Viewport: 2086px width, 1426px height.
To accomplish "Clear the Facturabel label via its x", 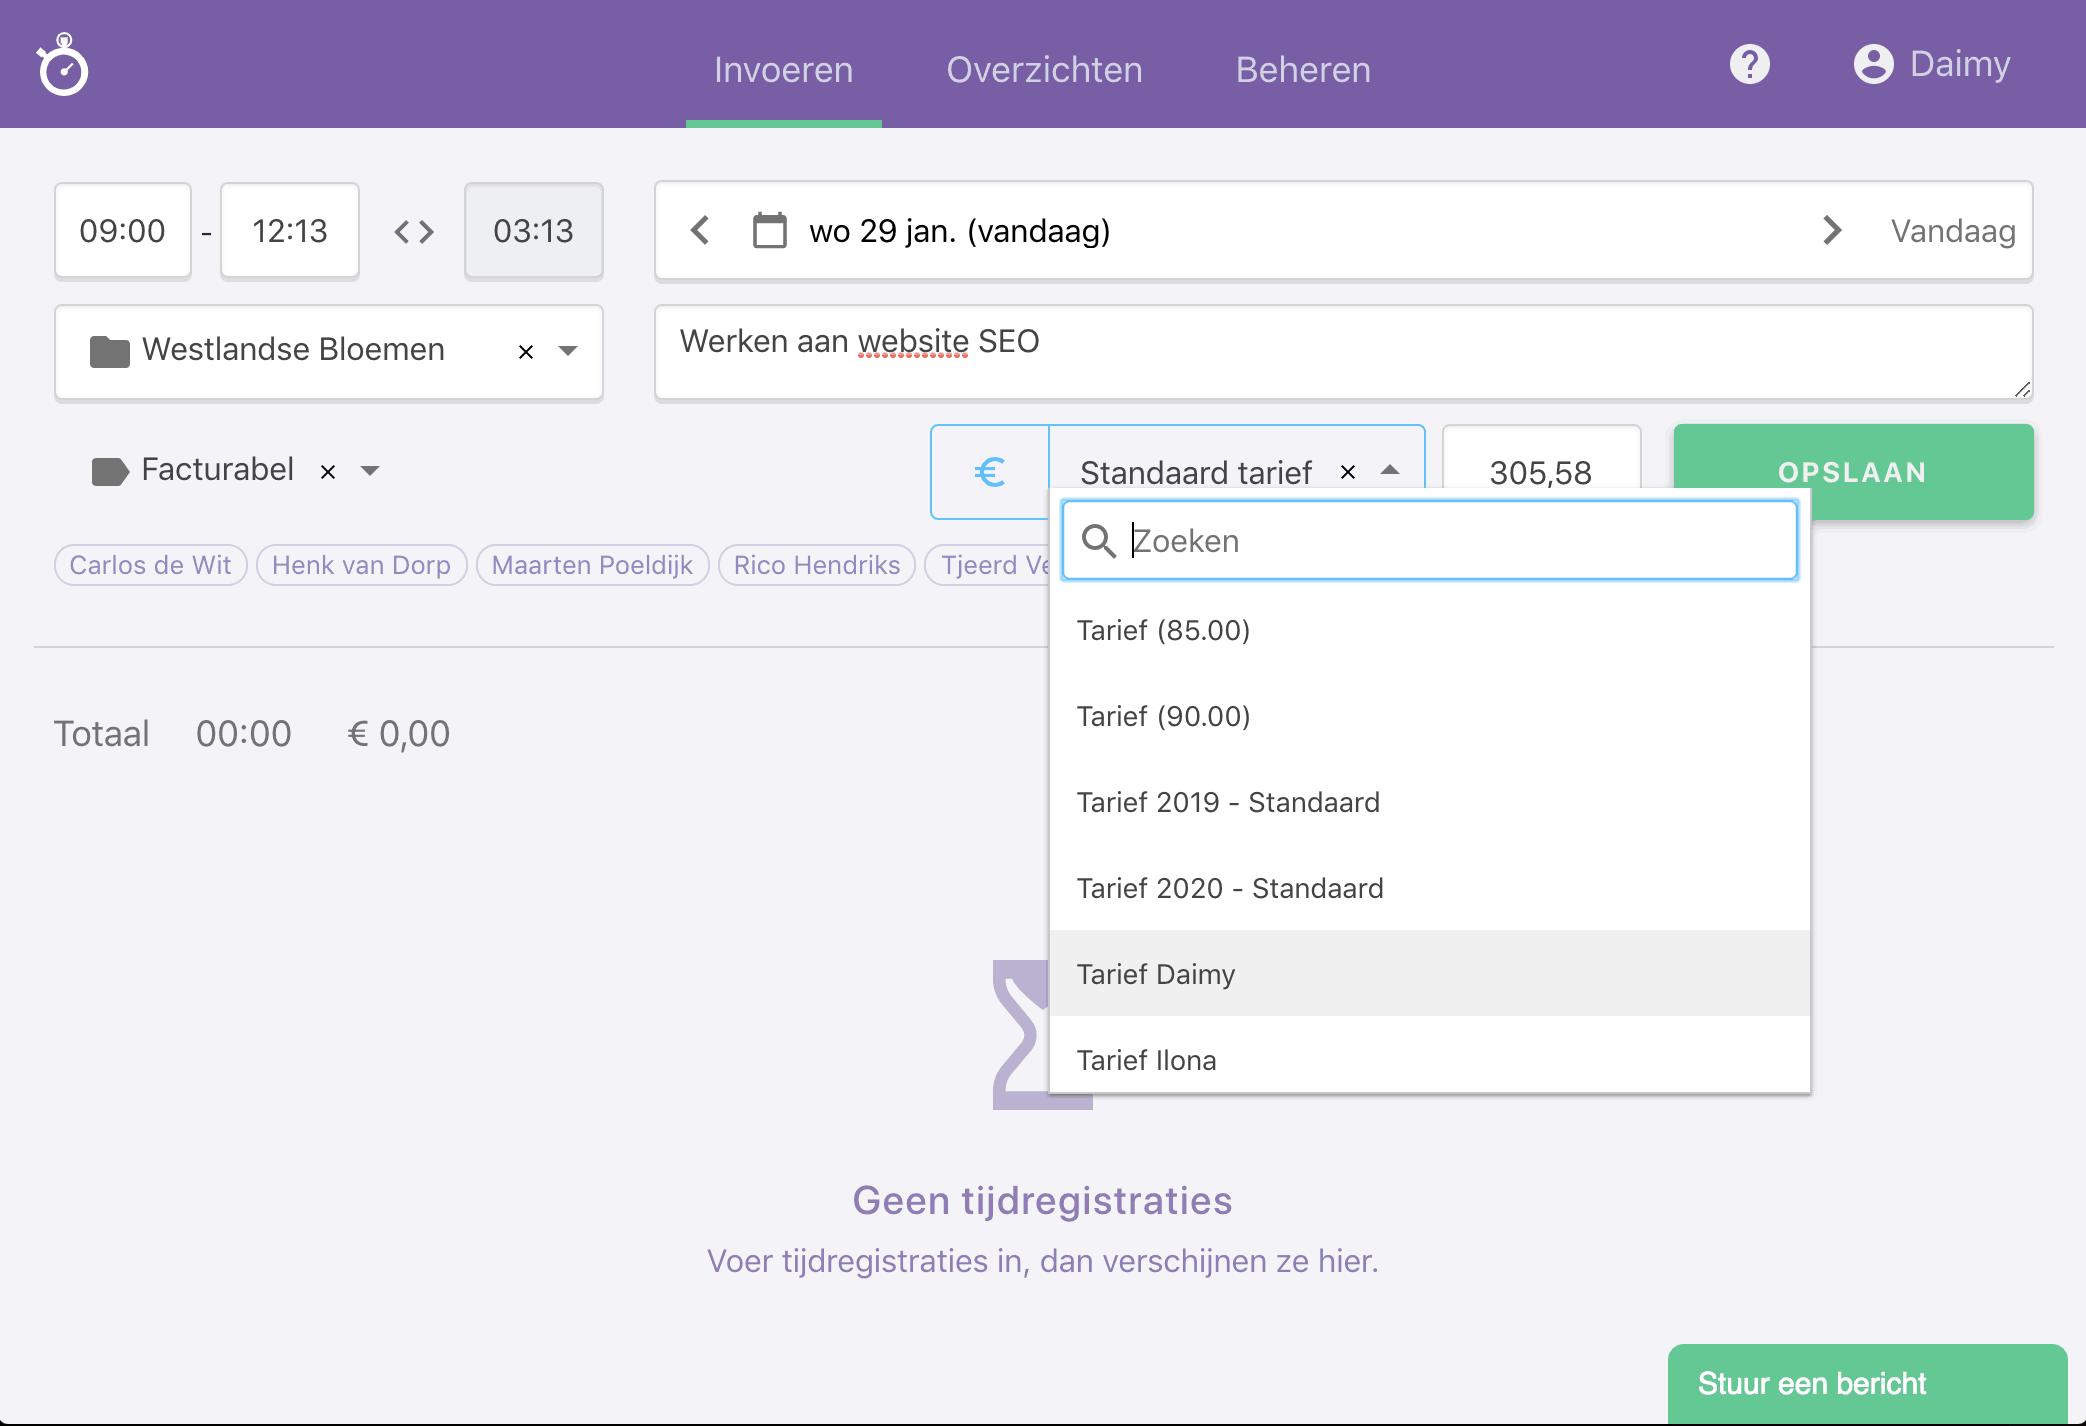I will tap(328, 471).
